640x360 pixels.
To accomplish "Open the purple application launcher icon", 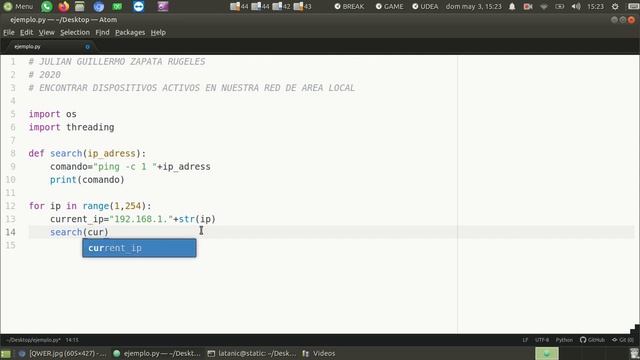I will pyautogui.click(x=163, y=6).
